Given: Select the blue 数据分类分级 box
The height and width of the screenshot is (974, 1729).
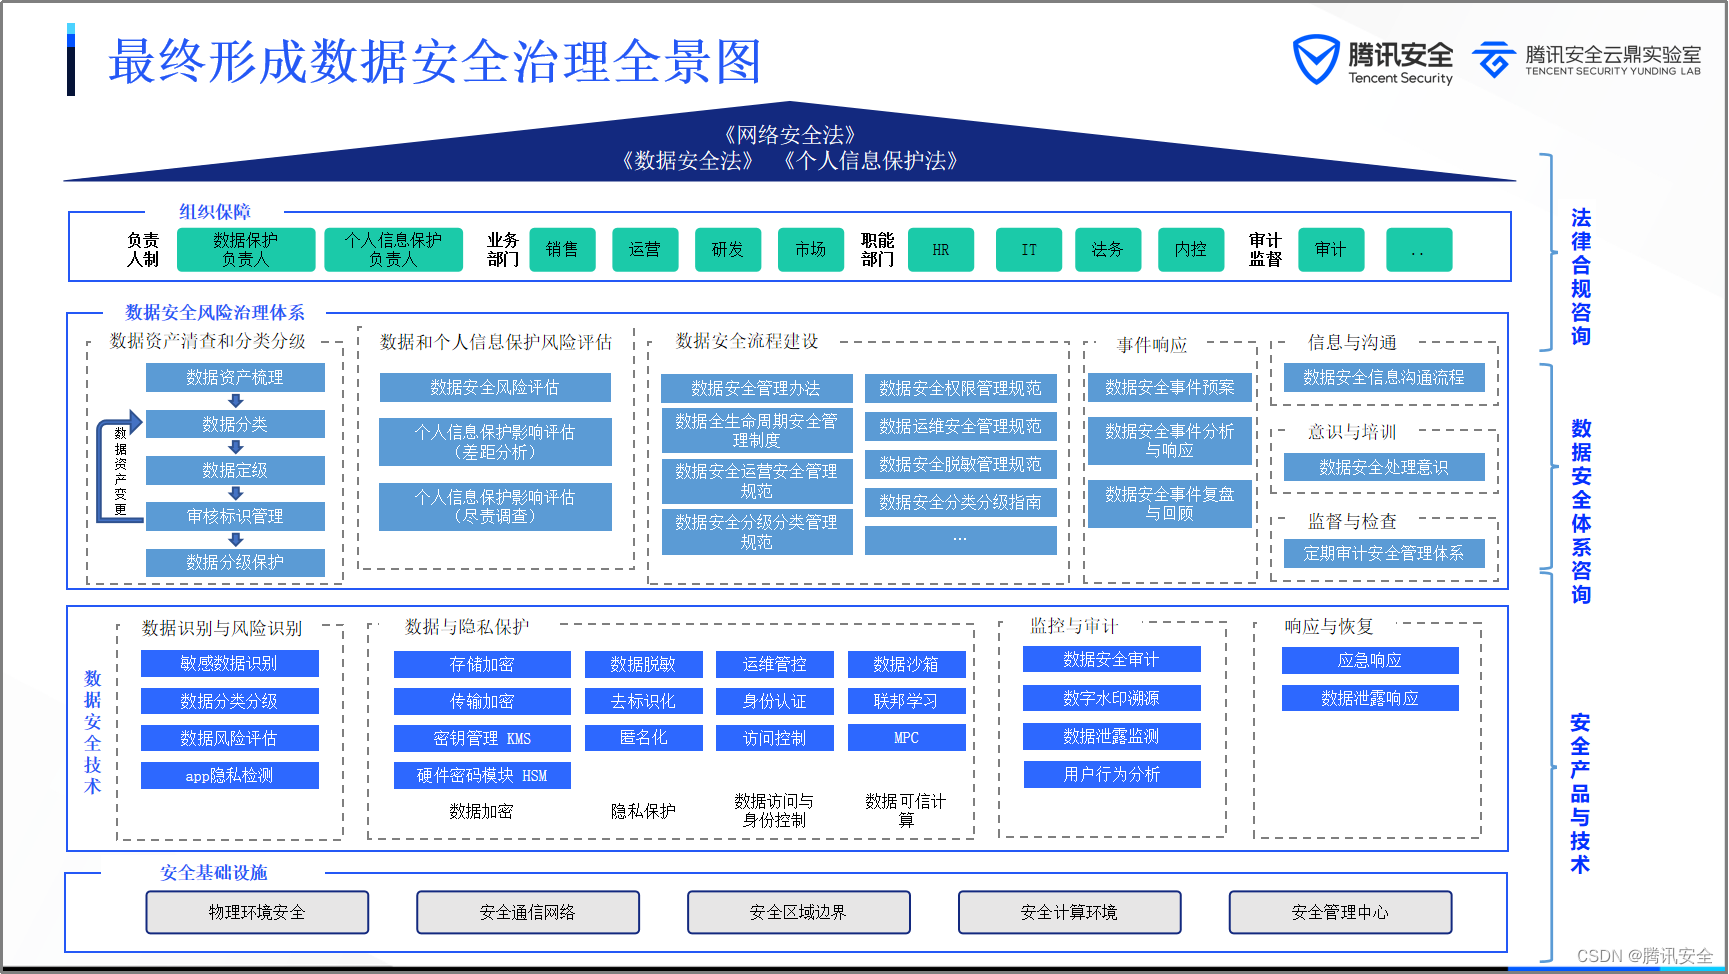Looking at the screenshot, I should (230, 701).
